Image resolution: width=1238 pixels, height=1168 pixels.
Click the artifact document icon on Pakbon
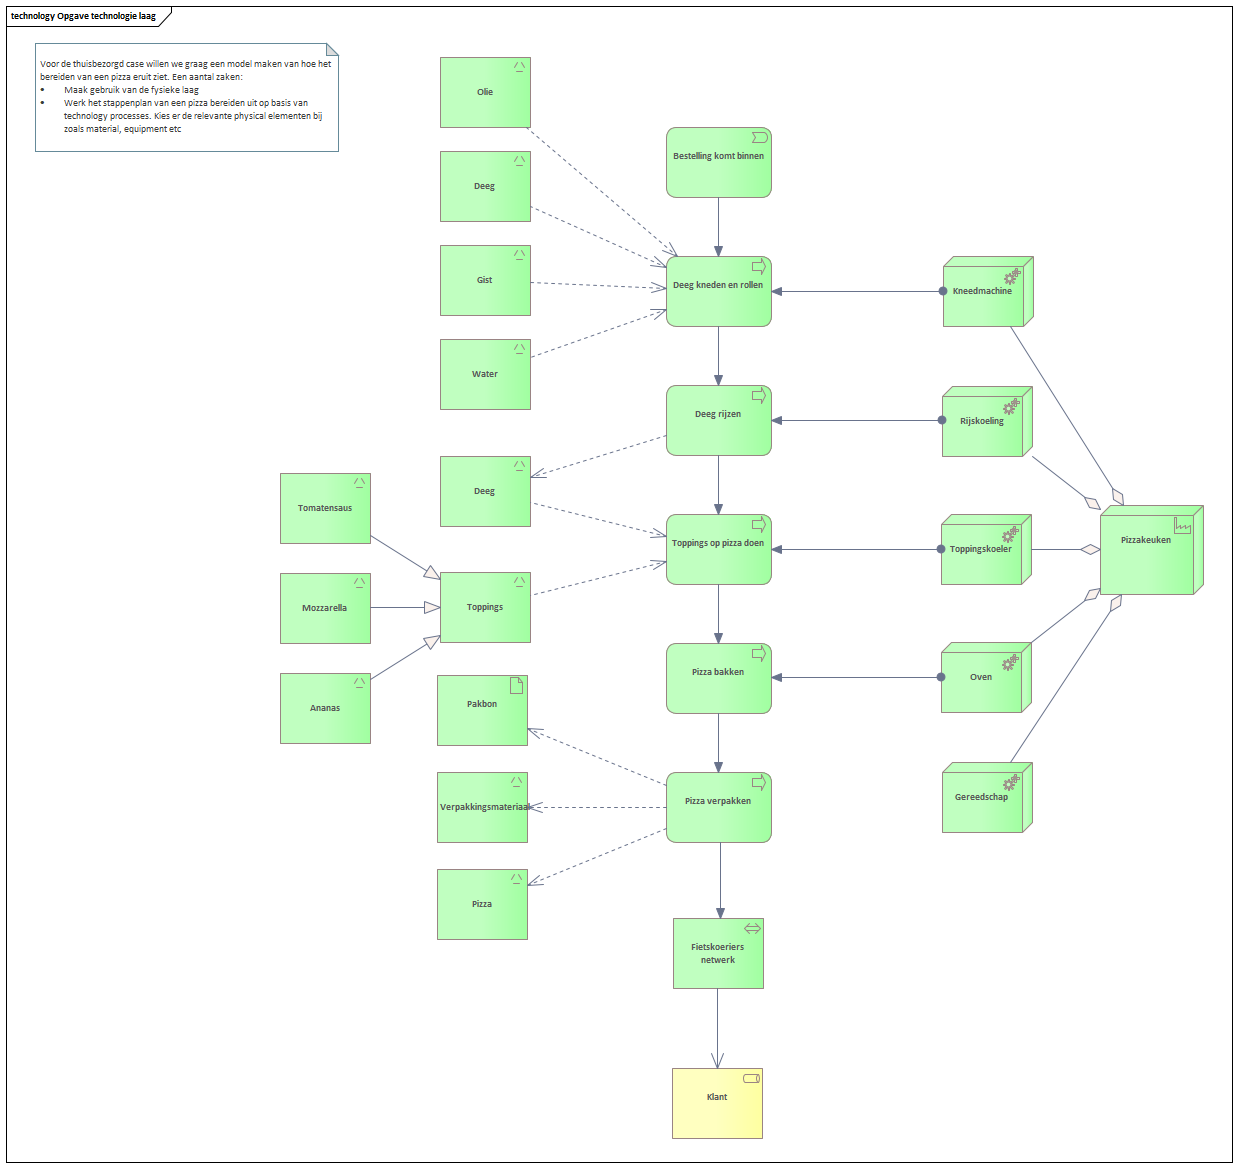(x=517, y=685)
